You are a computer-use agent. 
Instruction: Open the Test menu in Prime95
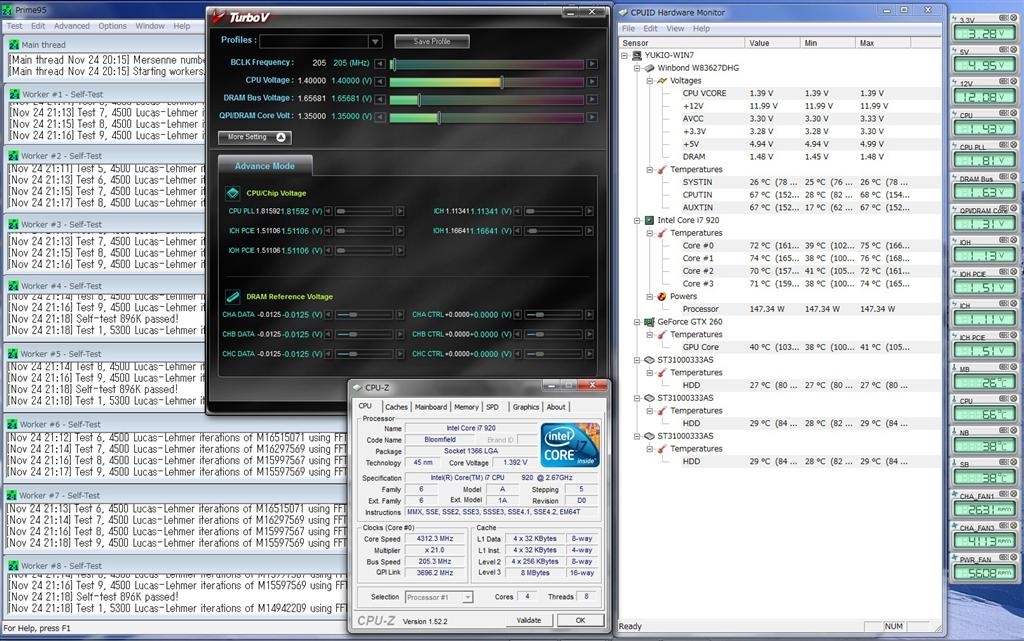point(14,26)
